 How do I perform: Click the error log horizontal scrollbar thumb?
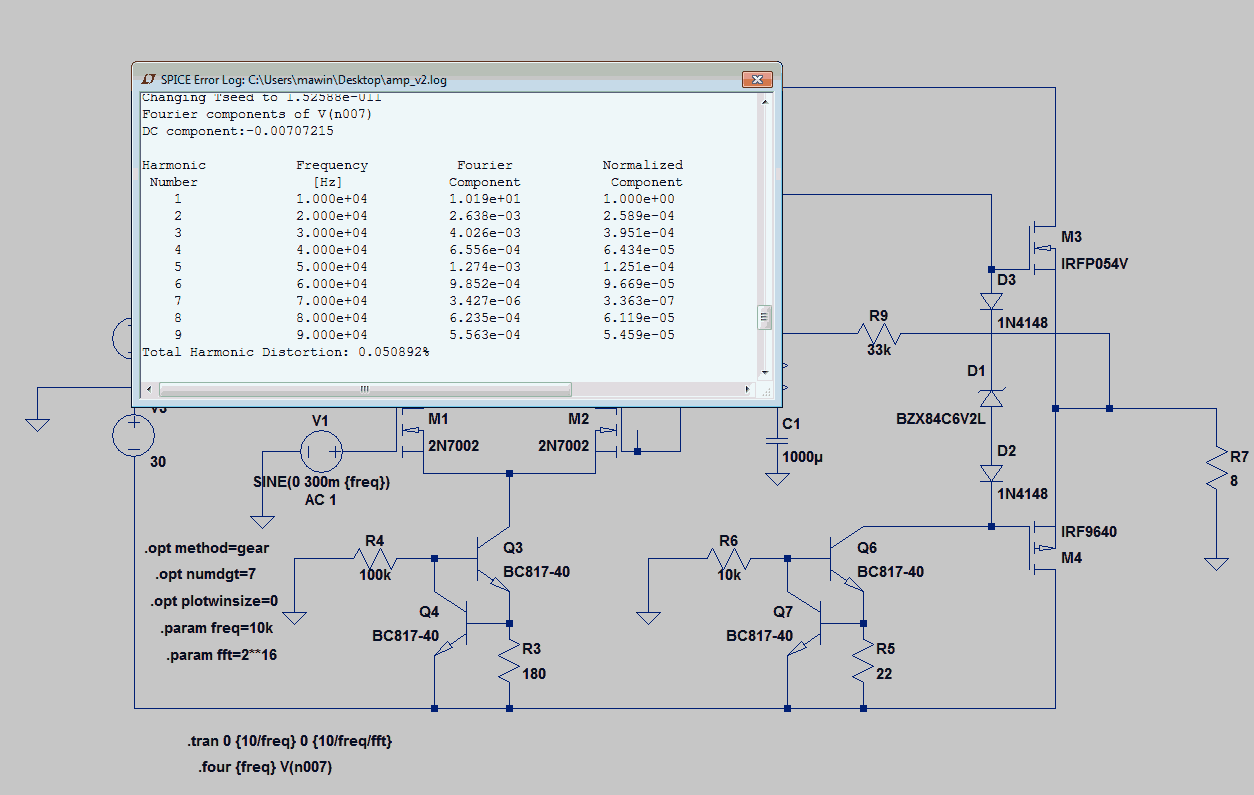click(x=365, y=389)
